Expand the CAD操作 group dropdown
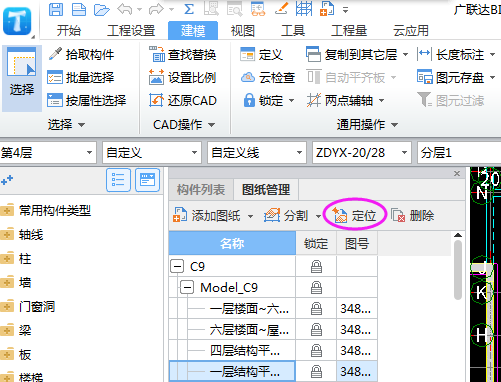The width and height of the screenshot is (501, 382). coord(211,125)
